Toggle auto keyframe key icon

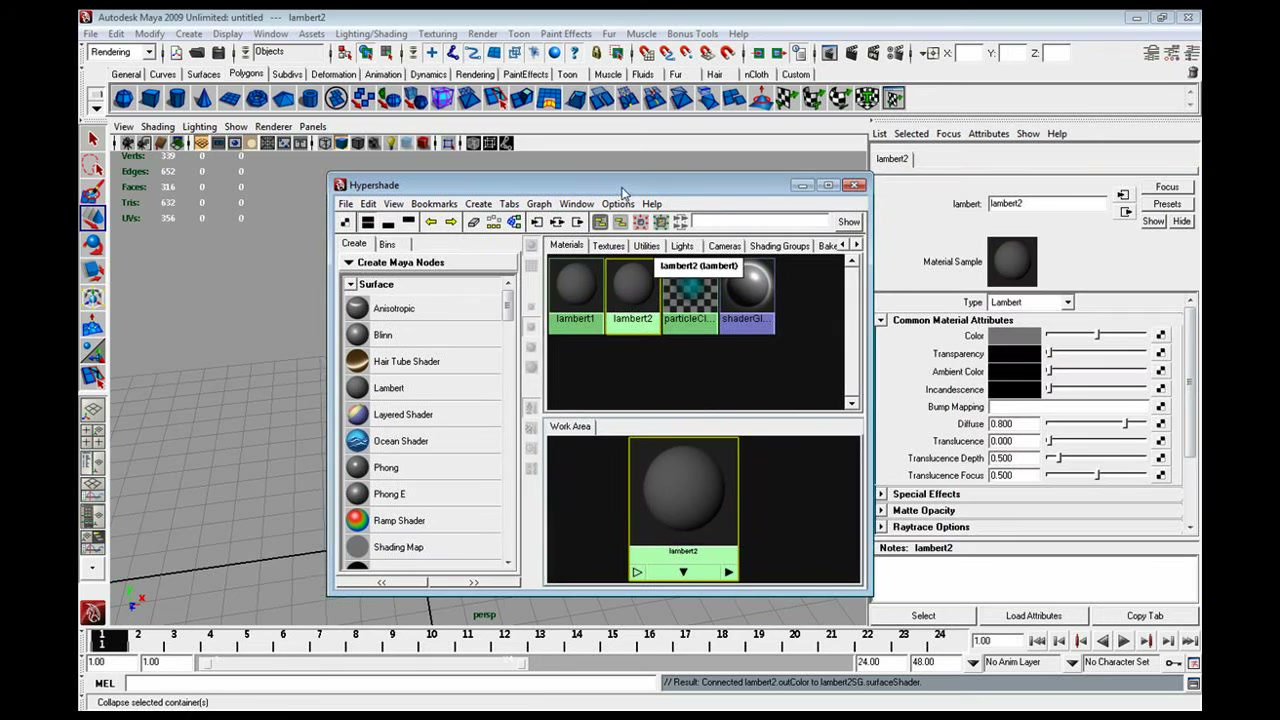pyautogui.click(x=1173, y=662)
